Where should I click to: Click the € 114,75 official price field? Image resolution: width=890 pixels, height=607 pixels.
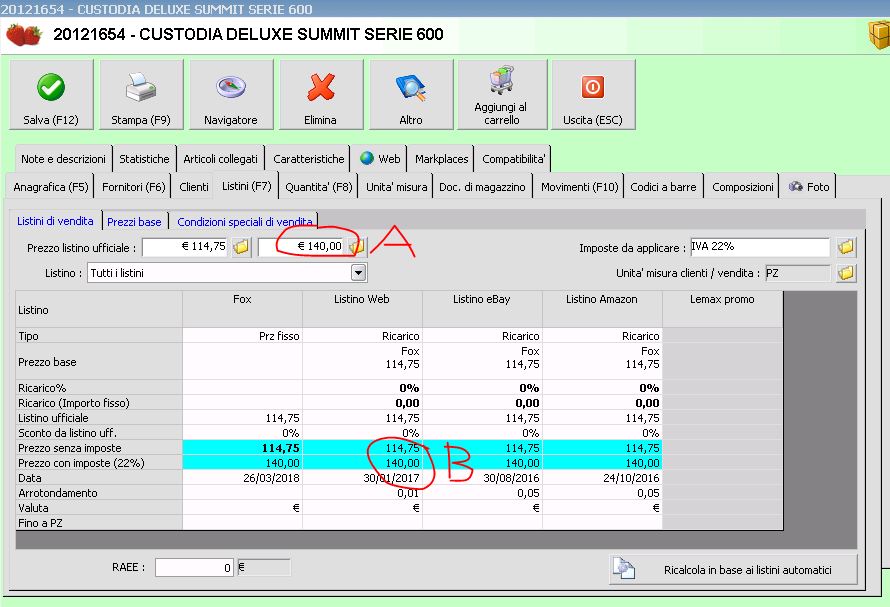point(186,246)
